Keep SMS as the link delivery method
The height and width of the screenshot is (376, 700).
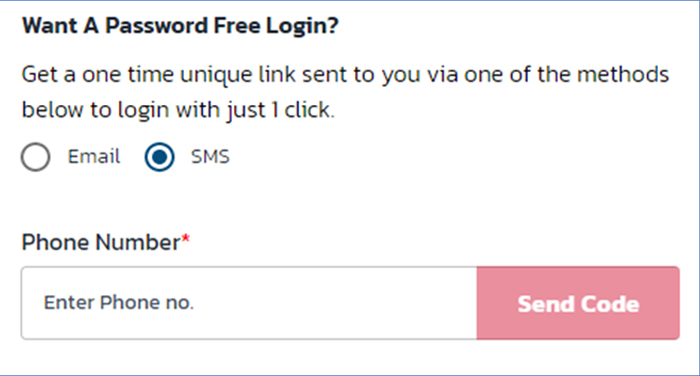pyautogui.click(x=159, y=157)
